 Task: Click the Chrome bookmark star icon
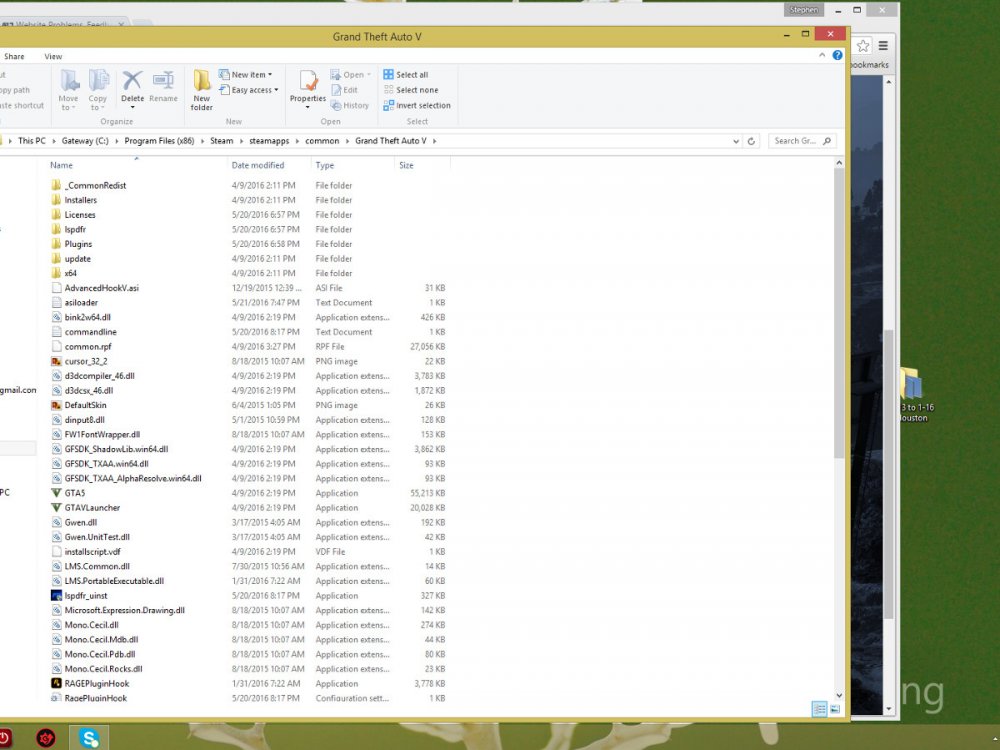pos(863,45)
